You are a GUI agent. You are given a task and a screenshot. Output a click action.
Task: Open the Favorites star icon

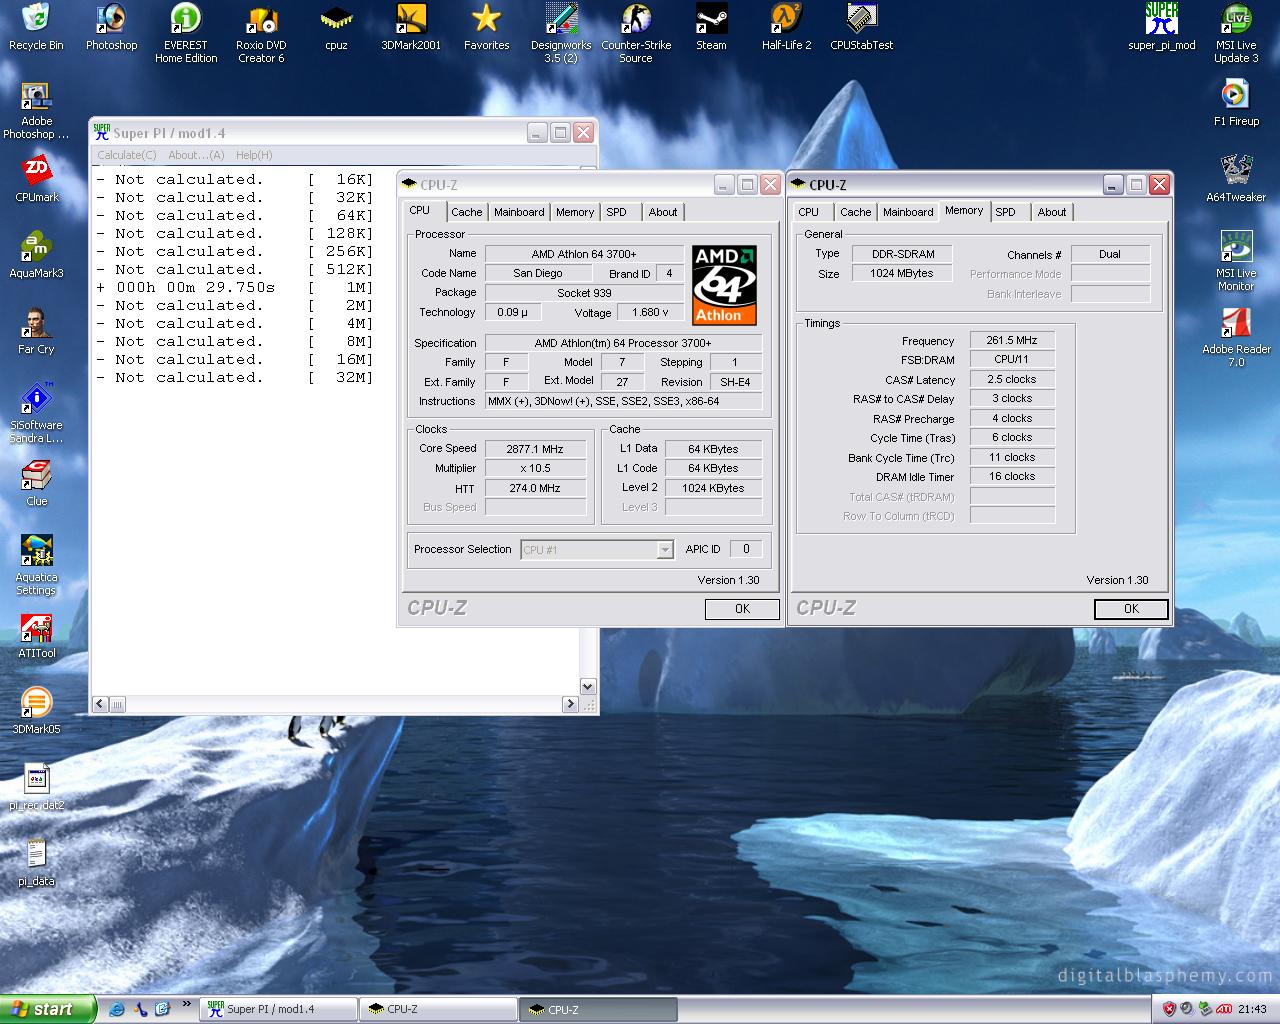[486, 27]
